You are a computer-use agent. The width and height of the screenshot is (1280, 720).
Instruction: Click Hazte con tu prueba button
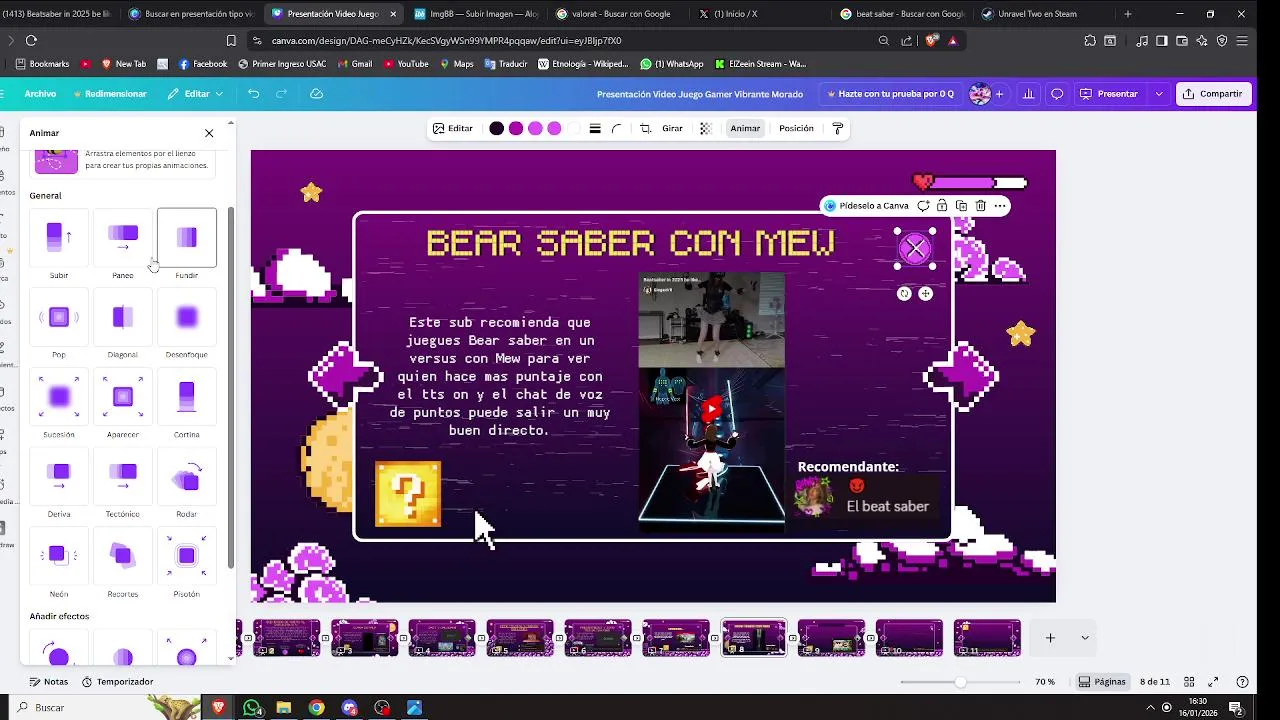889,94
